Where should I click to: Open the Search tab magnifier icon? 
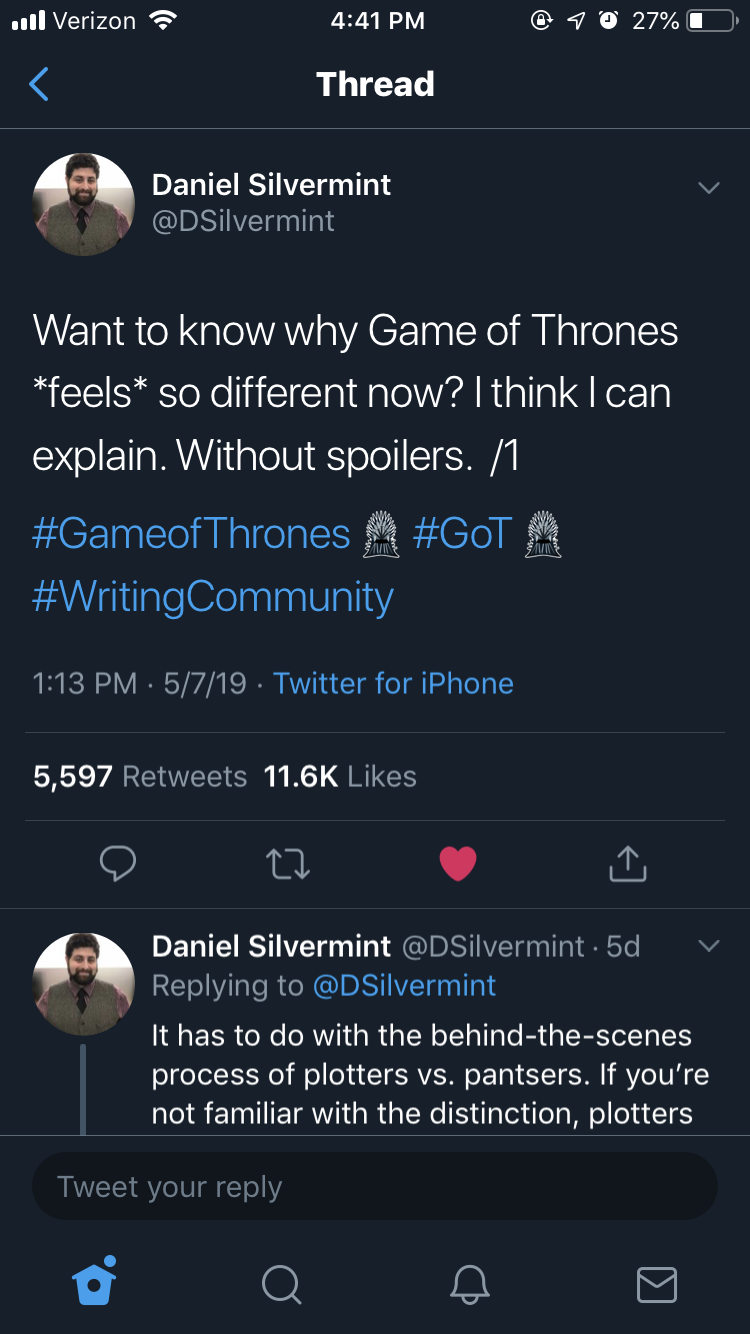click(281, 1284)
